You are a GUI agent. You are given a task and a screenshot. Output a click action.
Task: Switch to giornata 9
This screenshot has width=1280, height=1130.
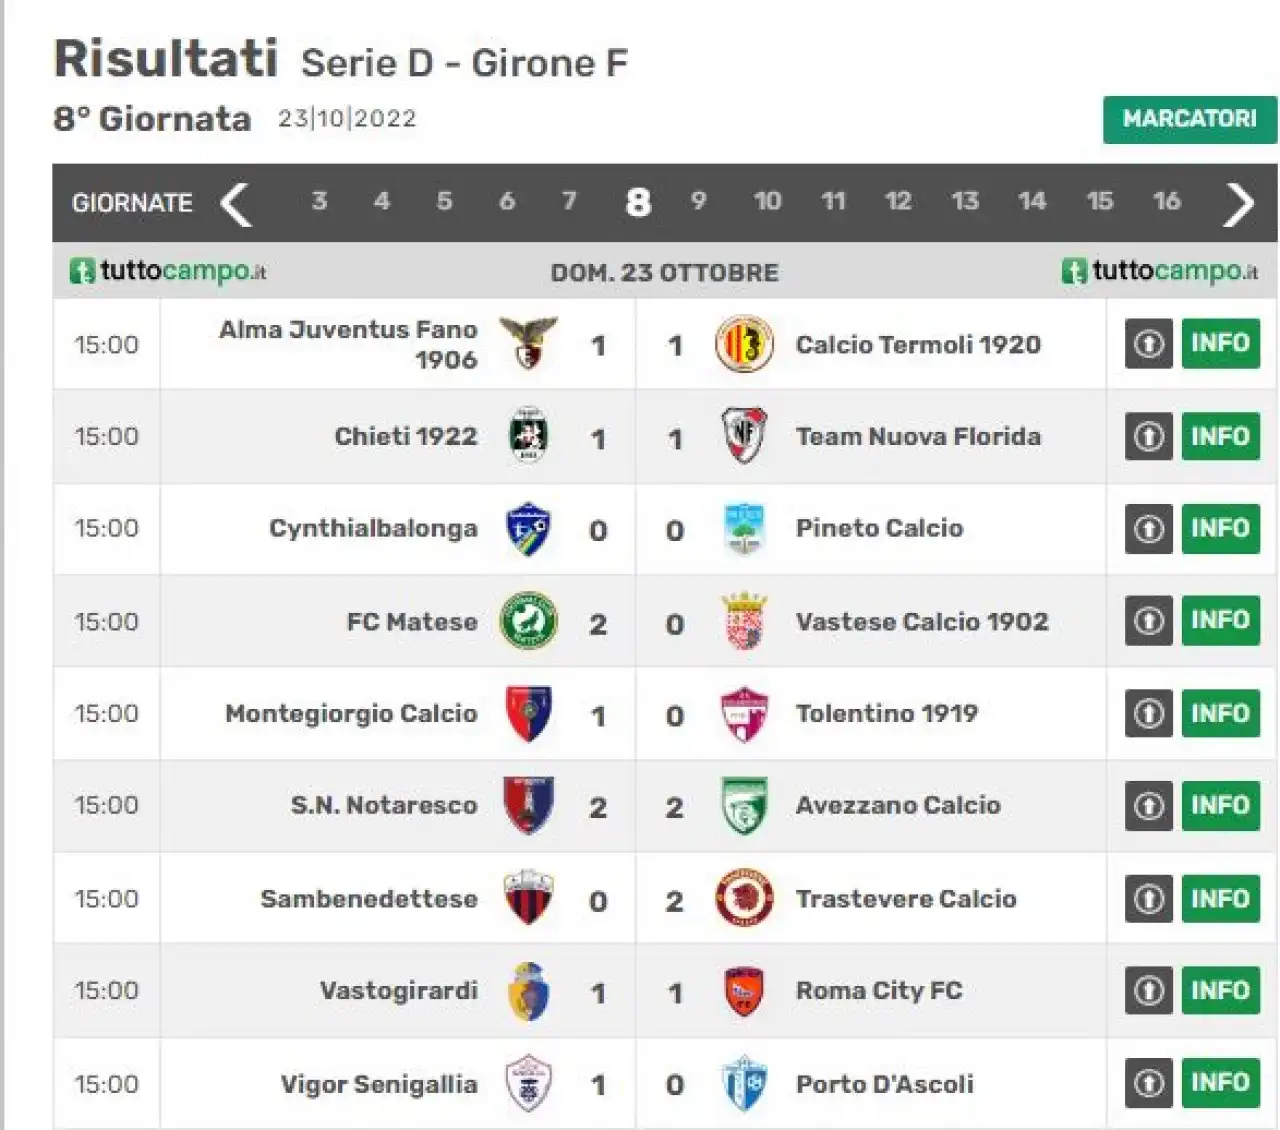click(x=699, y=201)
